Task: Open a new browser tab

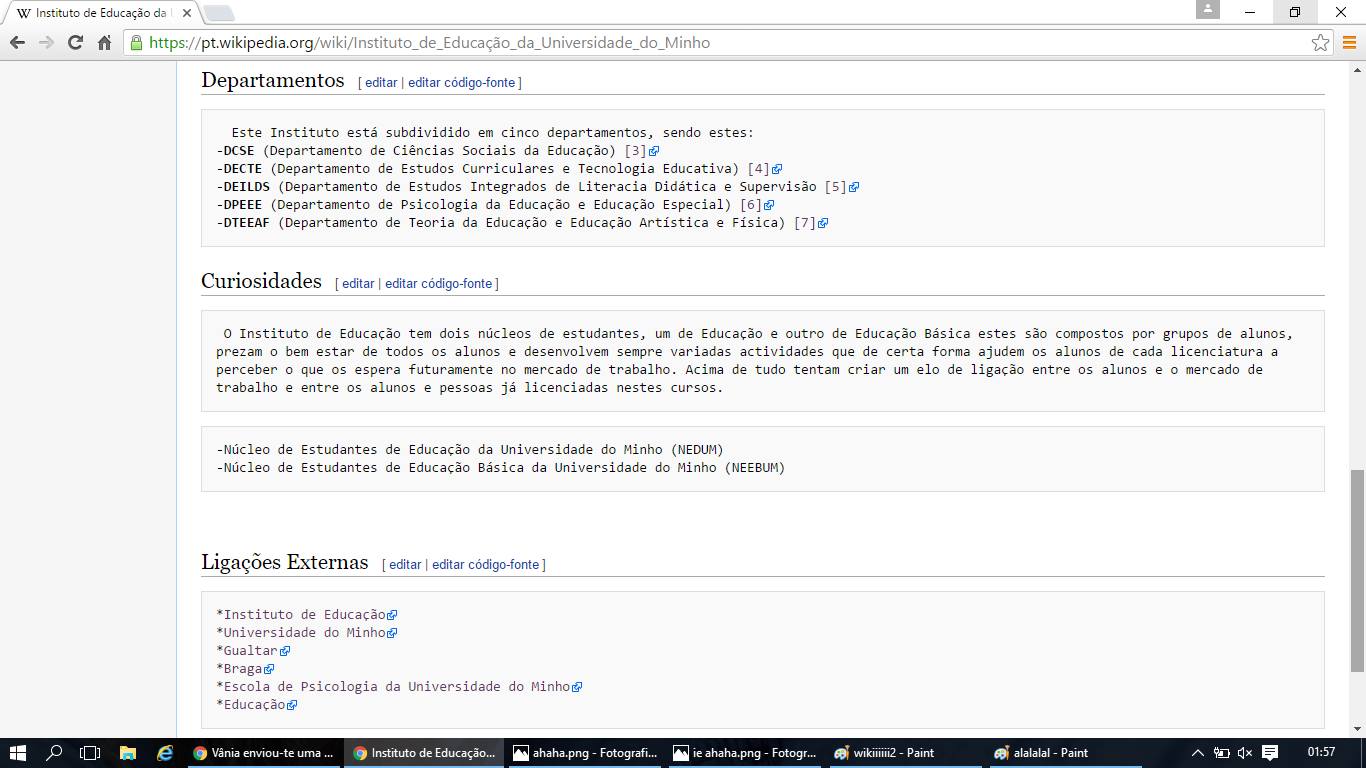Action: click(x=220, y=13)
